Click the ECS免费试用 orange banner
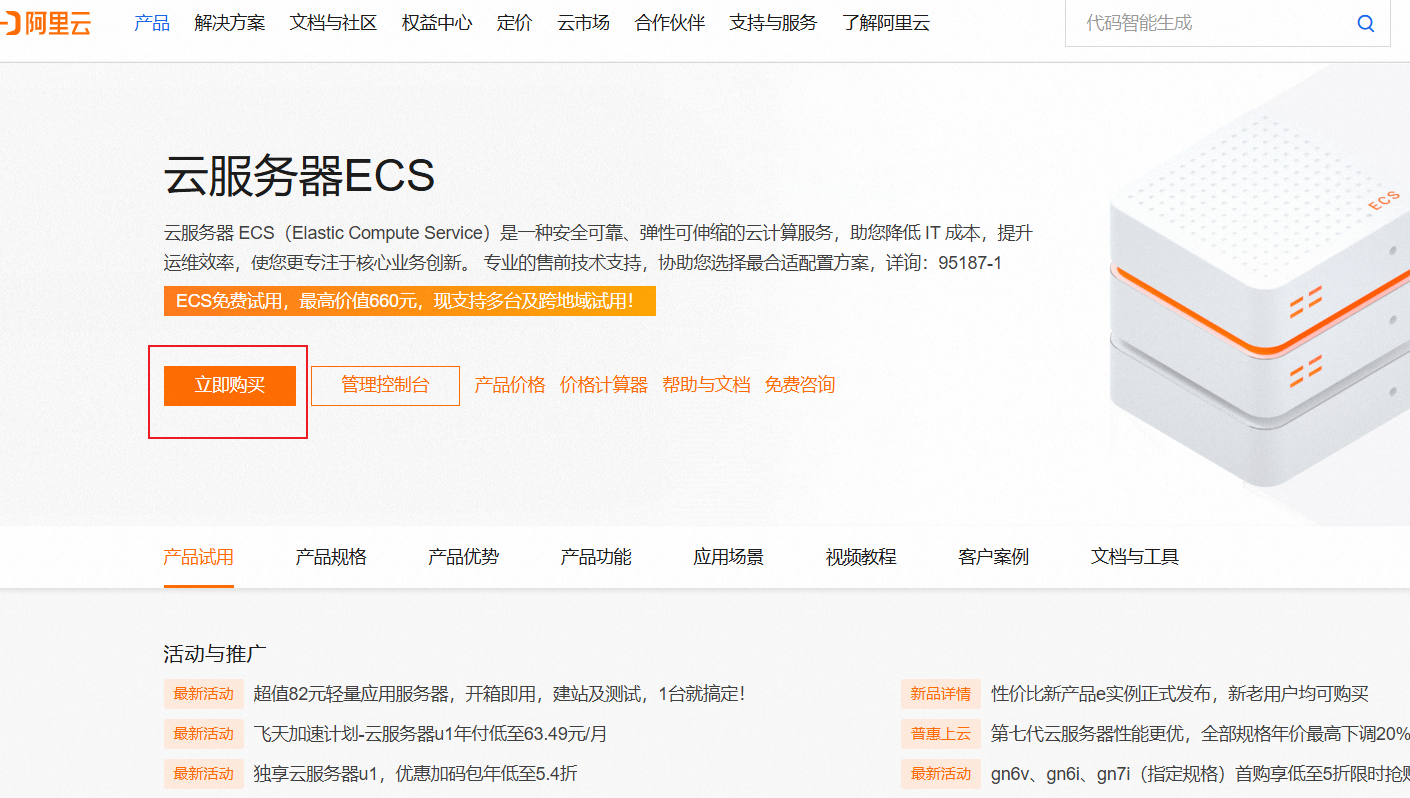1410x798 pixels. pyautogui.click(x=410, y=301)
